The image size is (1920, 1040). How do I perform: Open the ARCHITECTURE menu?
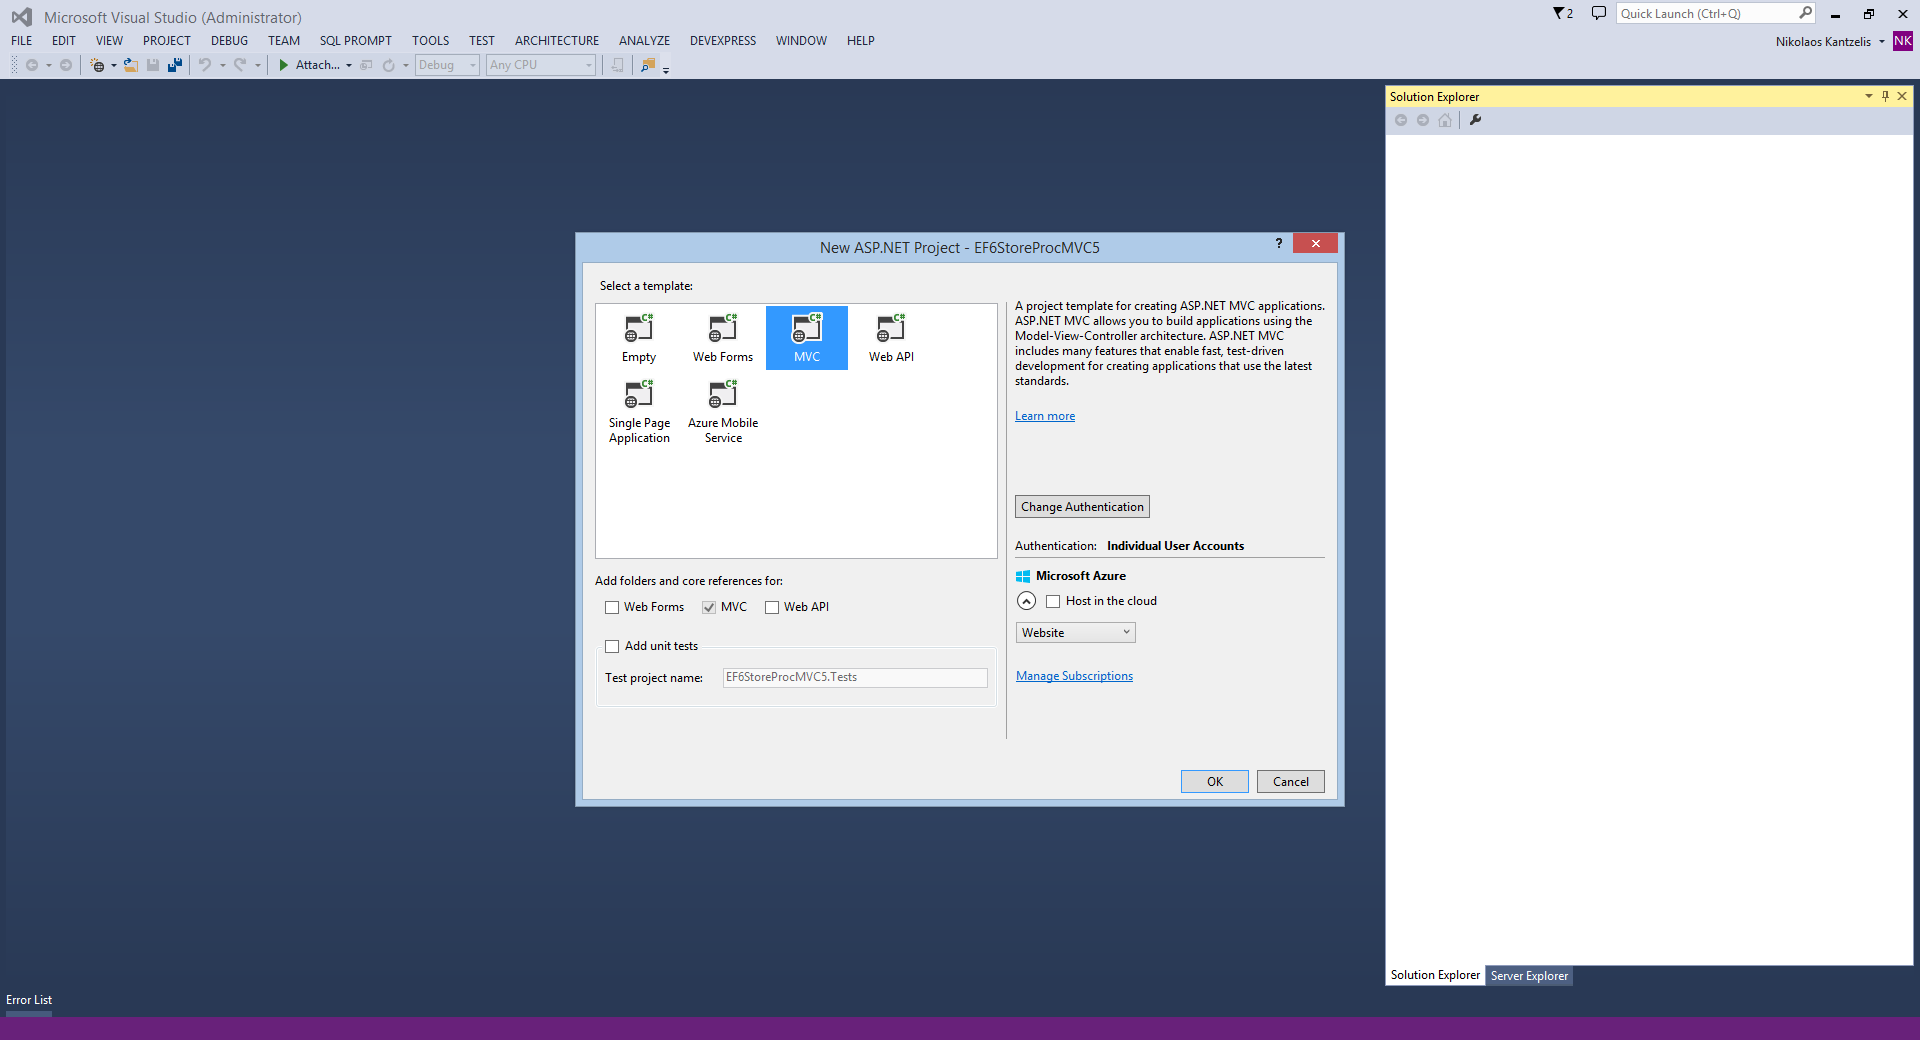point(557,41)
